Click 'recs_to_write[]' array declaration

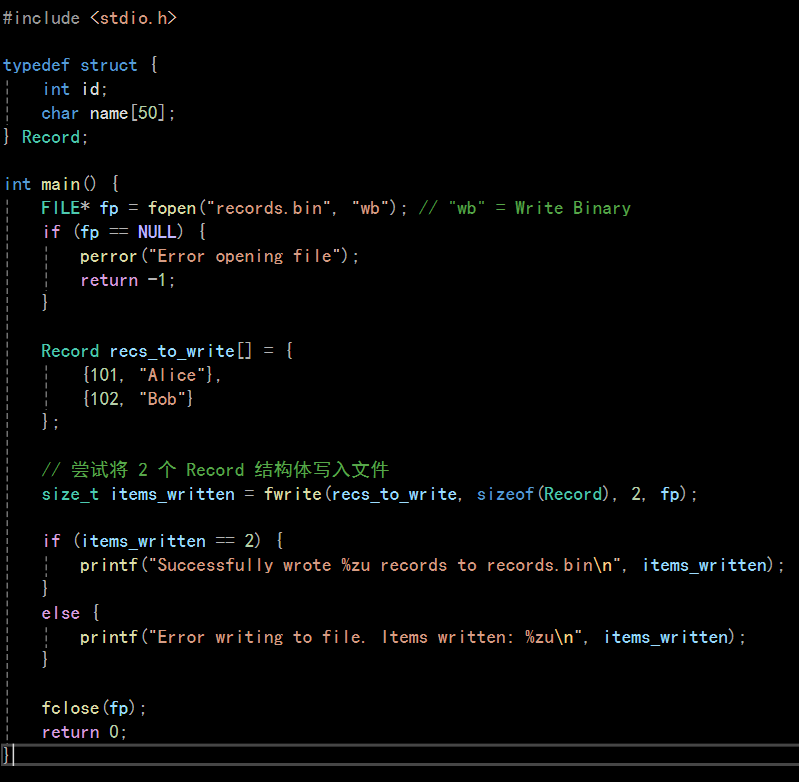point(180,351)
